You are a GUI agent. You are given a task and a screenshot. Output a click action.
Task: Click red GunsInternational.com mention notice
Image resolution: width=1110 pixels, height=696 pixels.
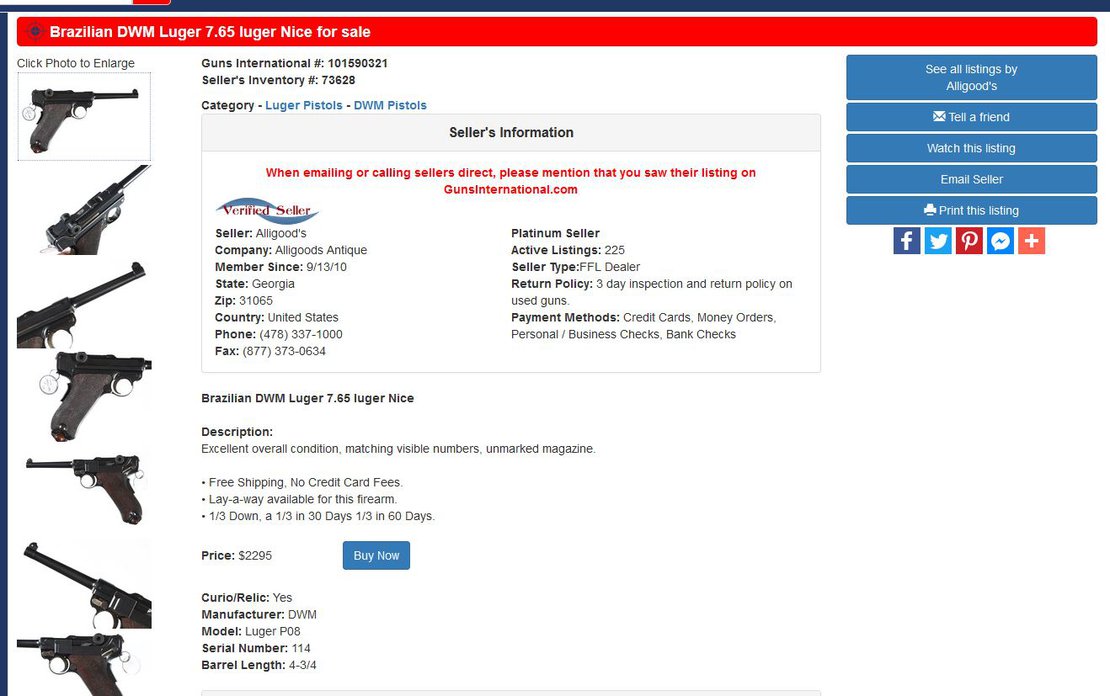(510, 181)
